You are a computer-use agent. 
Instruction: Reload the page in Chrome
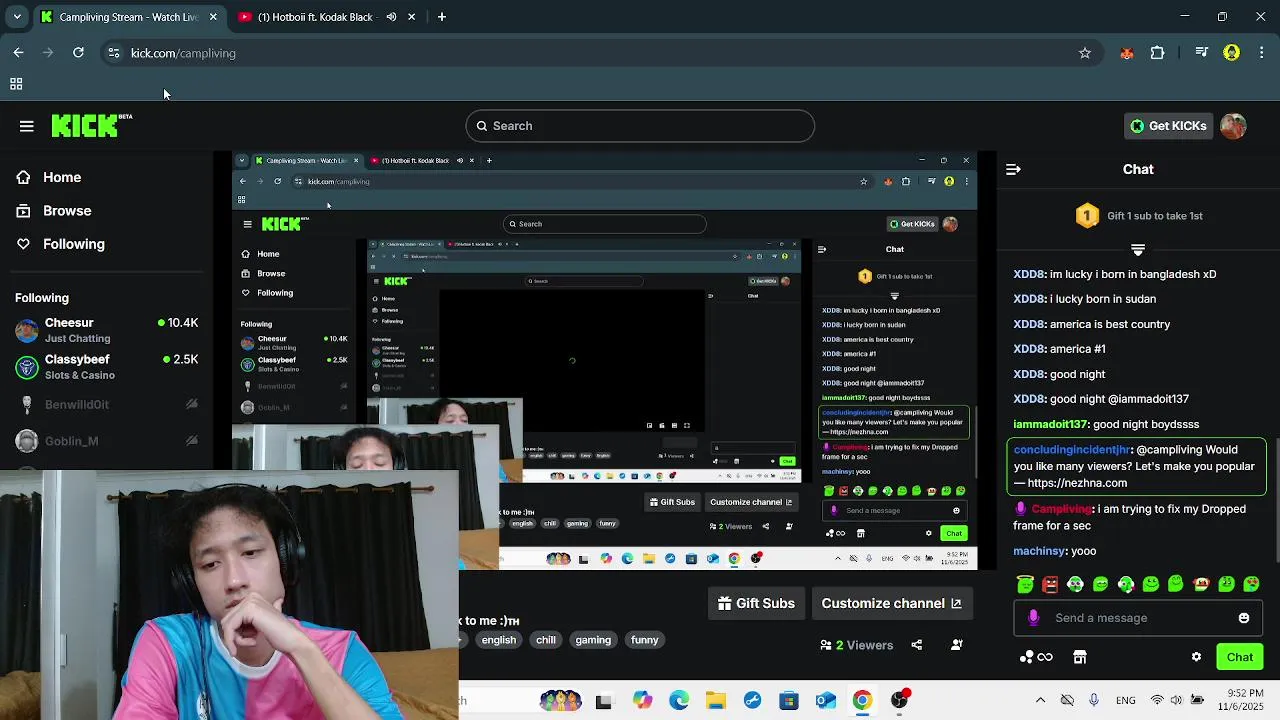78,53
